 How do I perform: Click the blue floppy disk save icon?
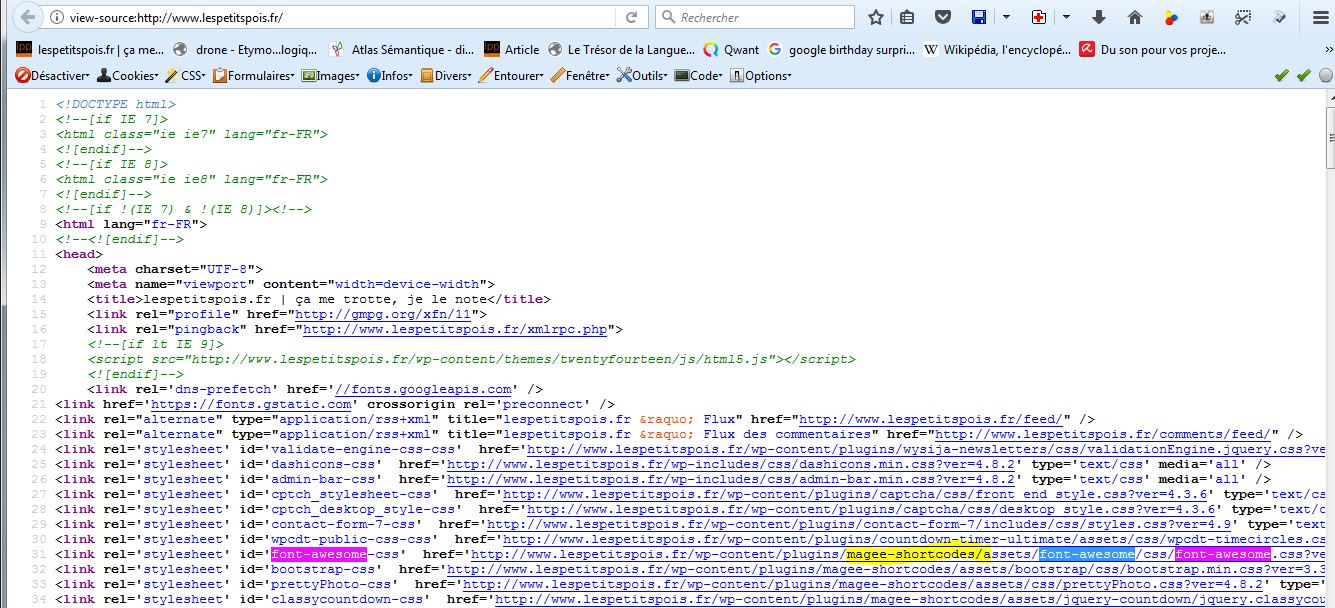pyautogui.click(x=978, y=17)
